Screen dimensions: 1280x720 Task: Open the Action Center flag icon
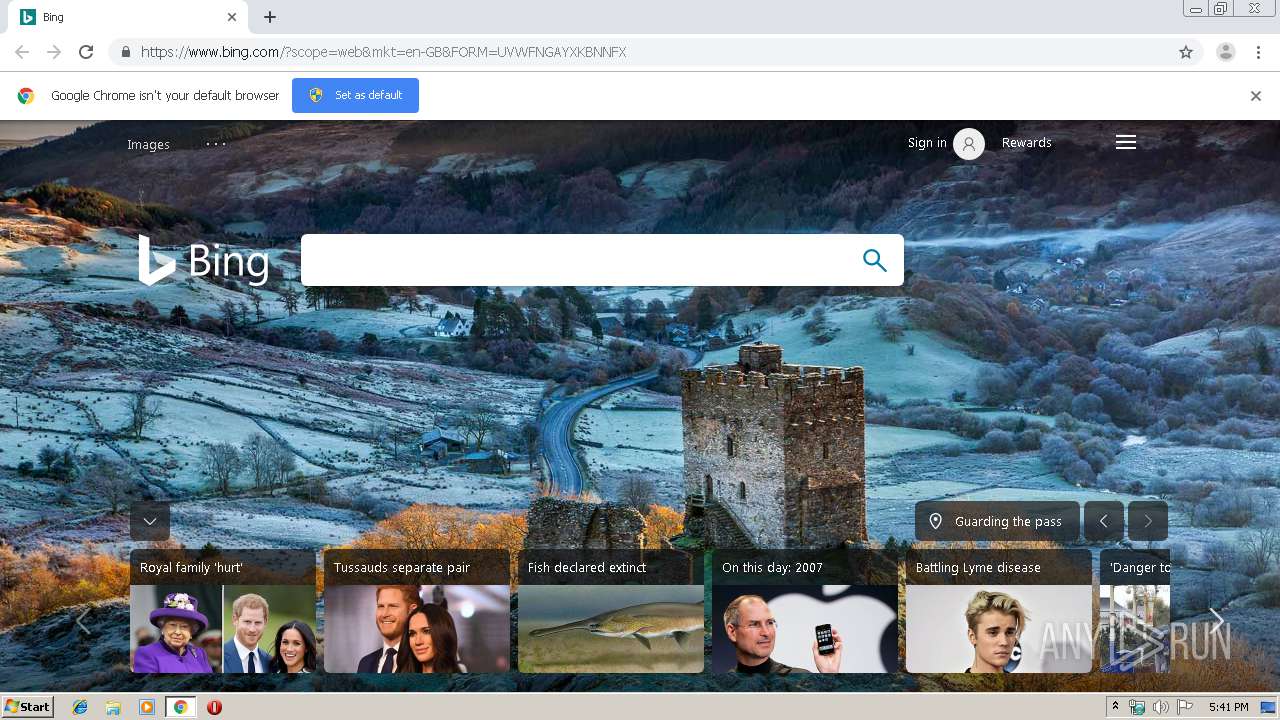1185,707
